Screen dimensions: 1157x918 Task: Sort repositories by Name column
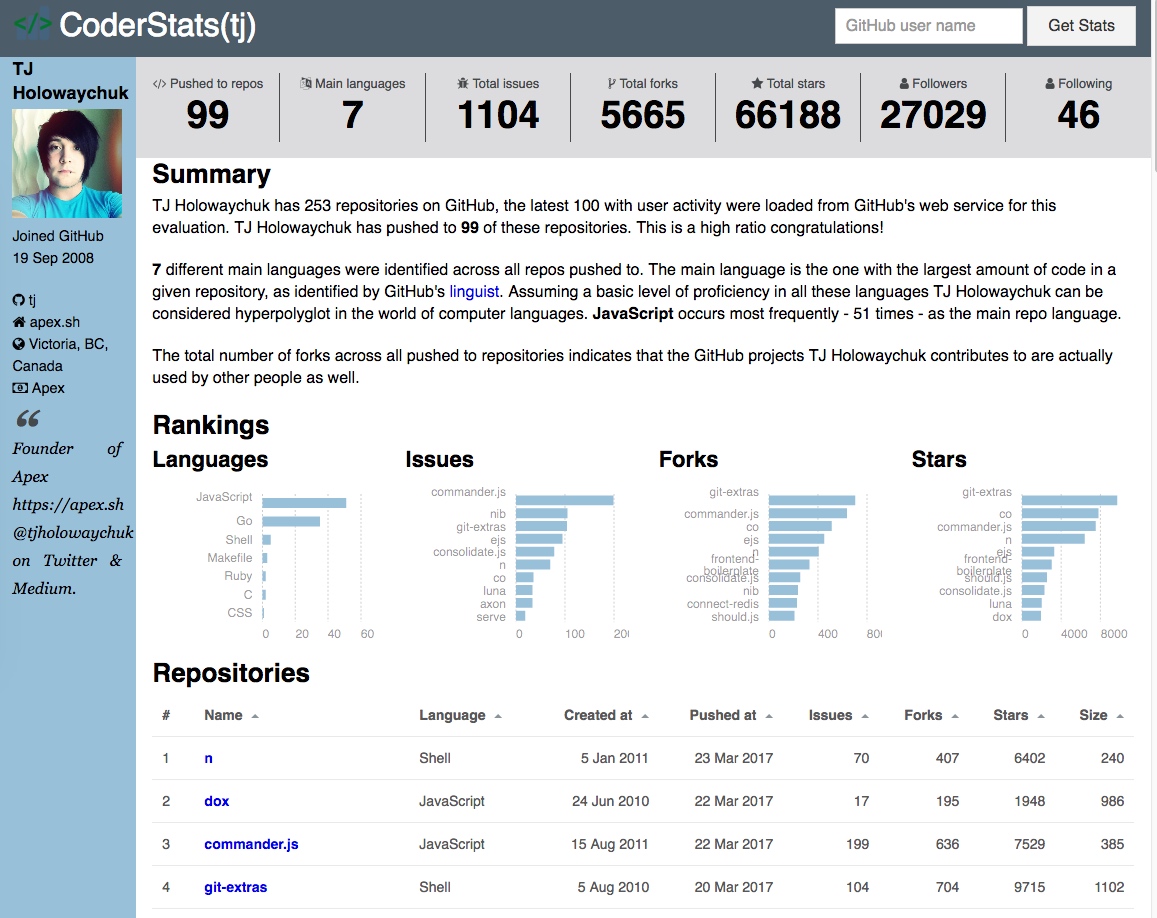point(231,715)
